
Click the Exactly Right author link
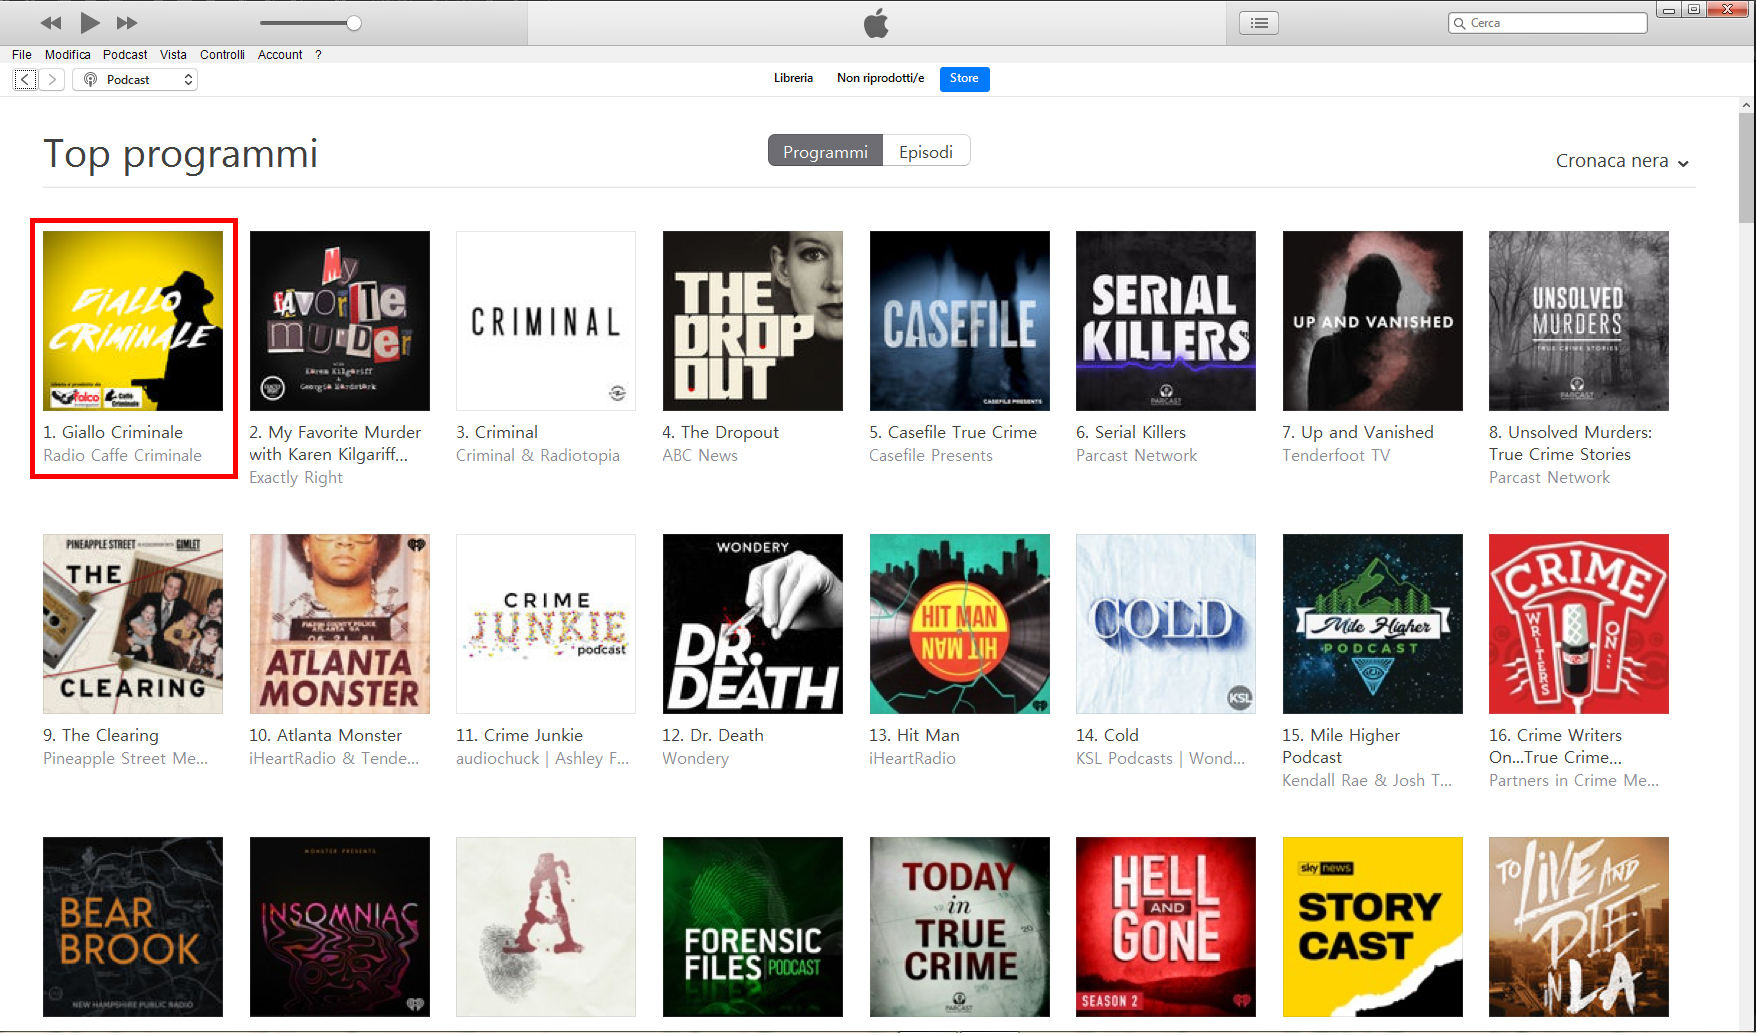296,477
